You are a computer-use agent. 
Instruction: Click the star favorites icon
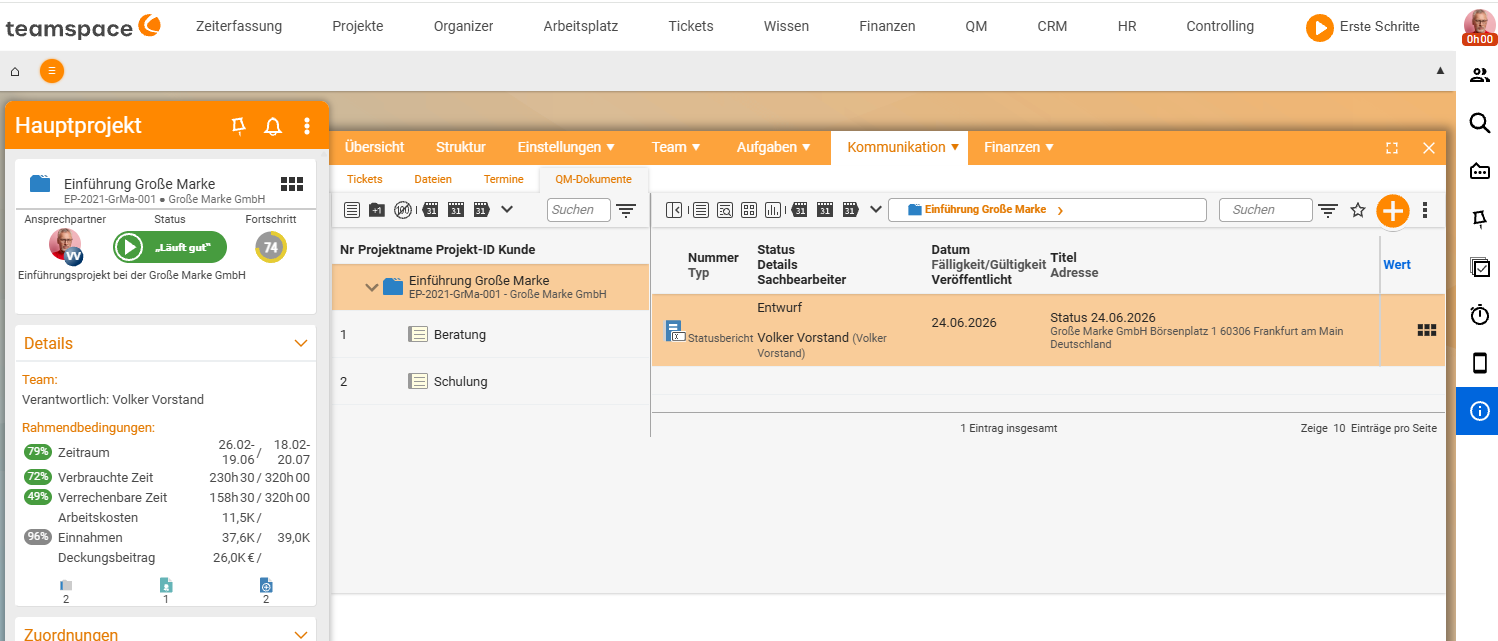[1358, 210]
